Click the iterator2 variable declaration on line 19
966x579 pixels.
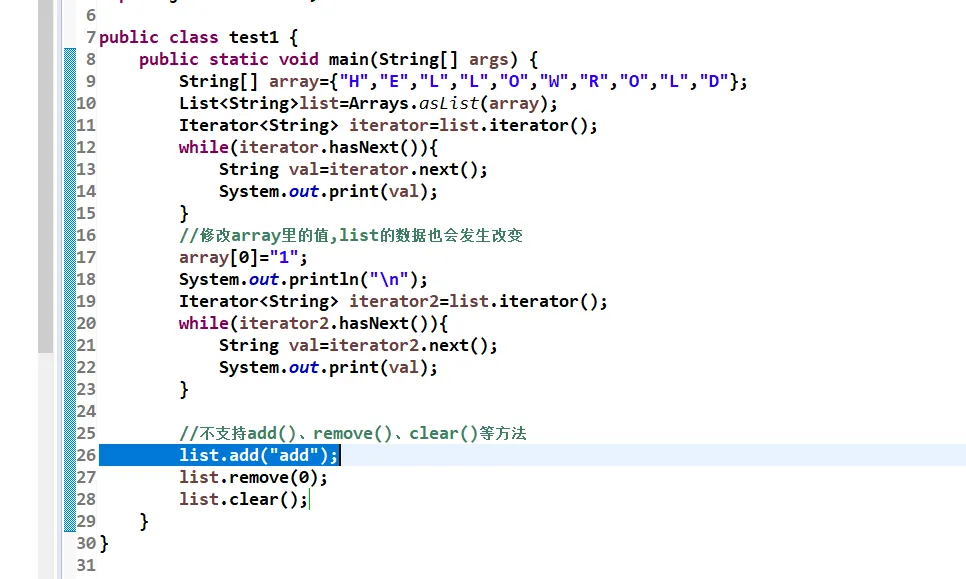click(393, 301)
